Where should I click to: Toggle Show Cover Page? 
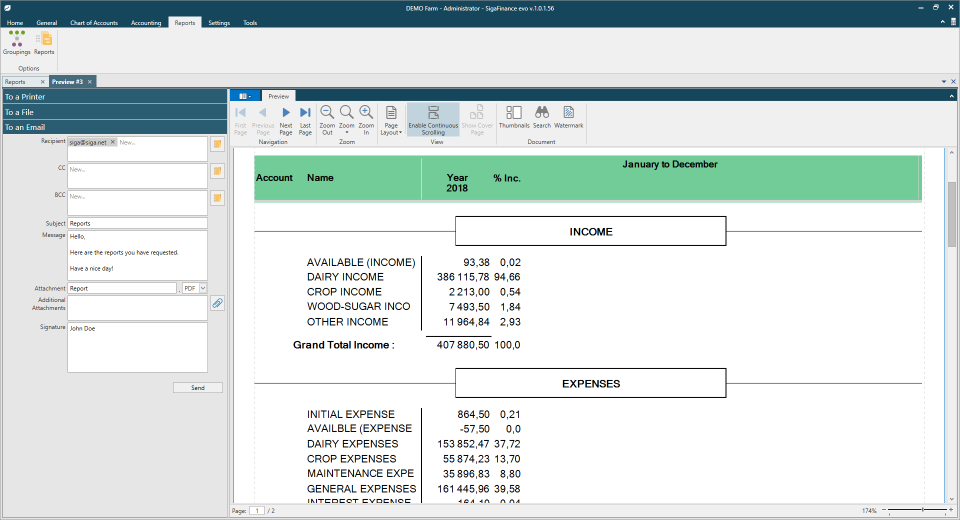click(477, 120)
